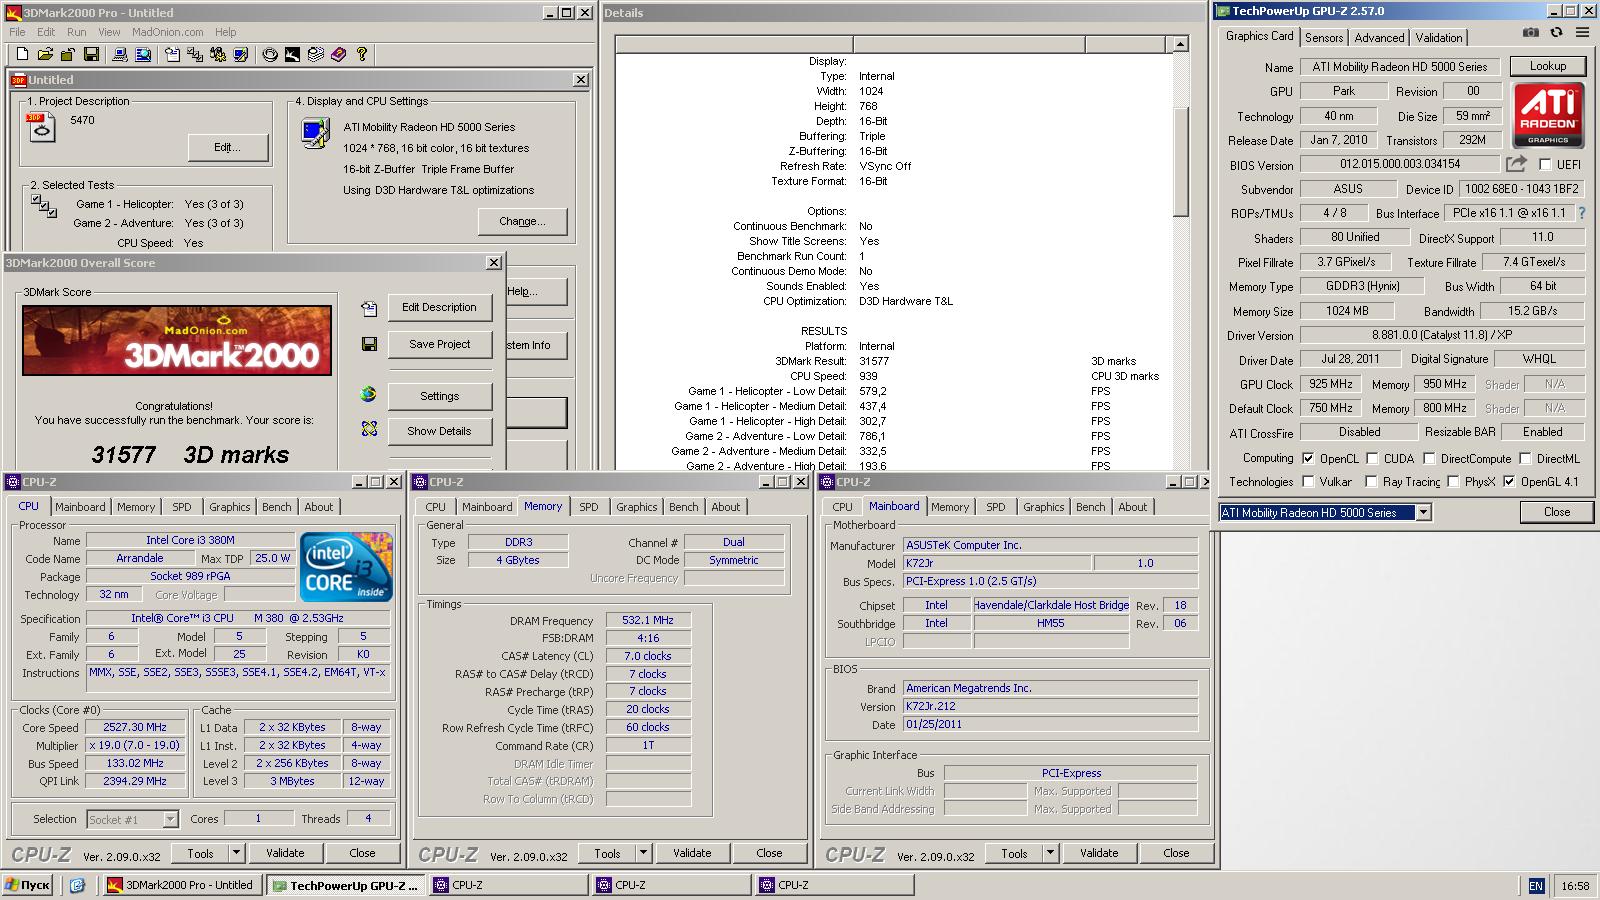Screen dimensions: 1600x900
Task: Toggle the UEFI checkbox in GPU-Z
Action: coord(1545,165)
